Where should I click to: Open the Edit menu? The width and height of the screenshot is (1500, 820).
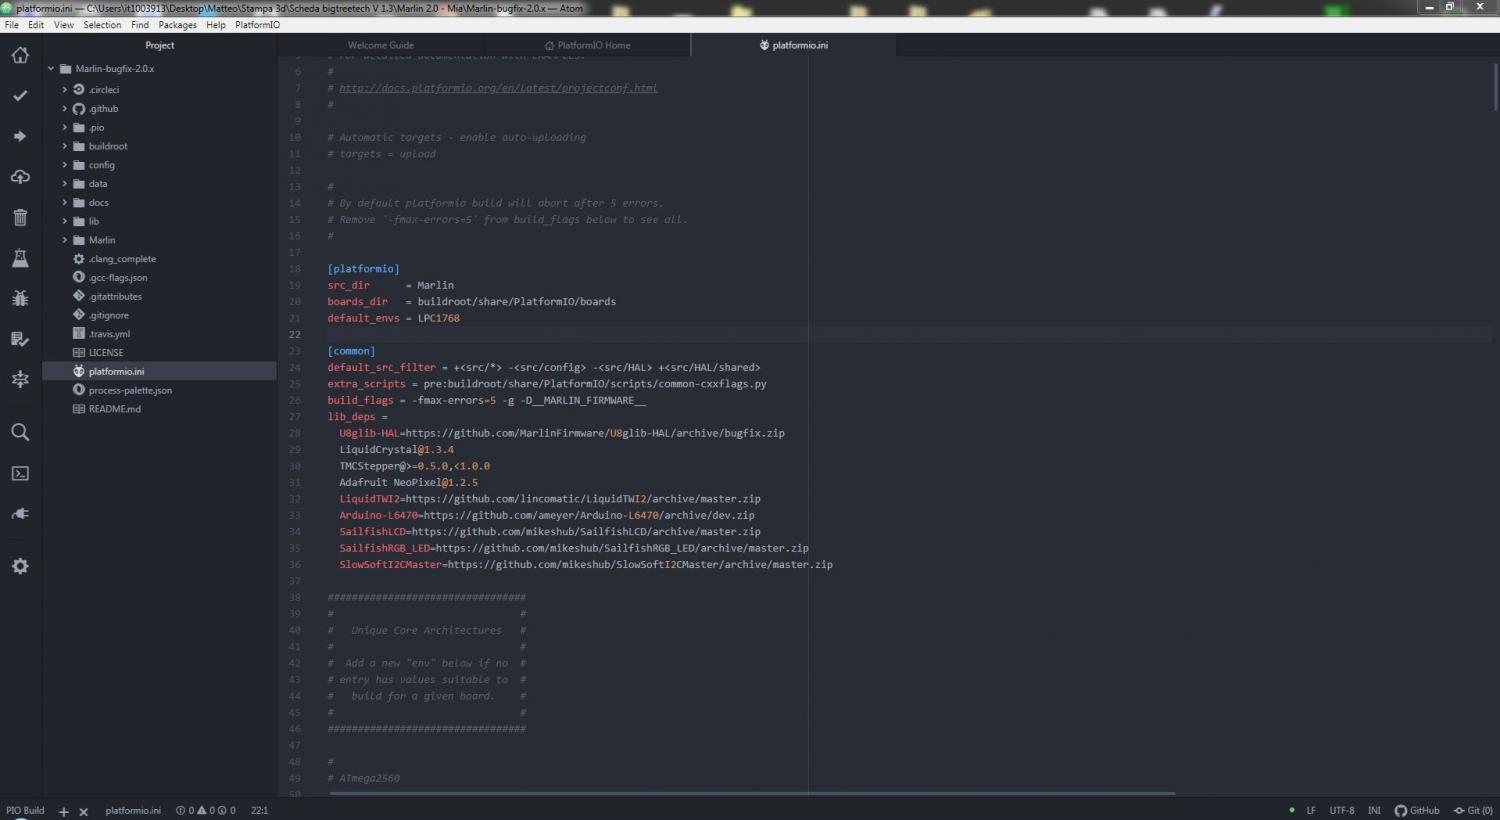point(36,25)
